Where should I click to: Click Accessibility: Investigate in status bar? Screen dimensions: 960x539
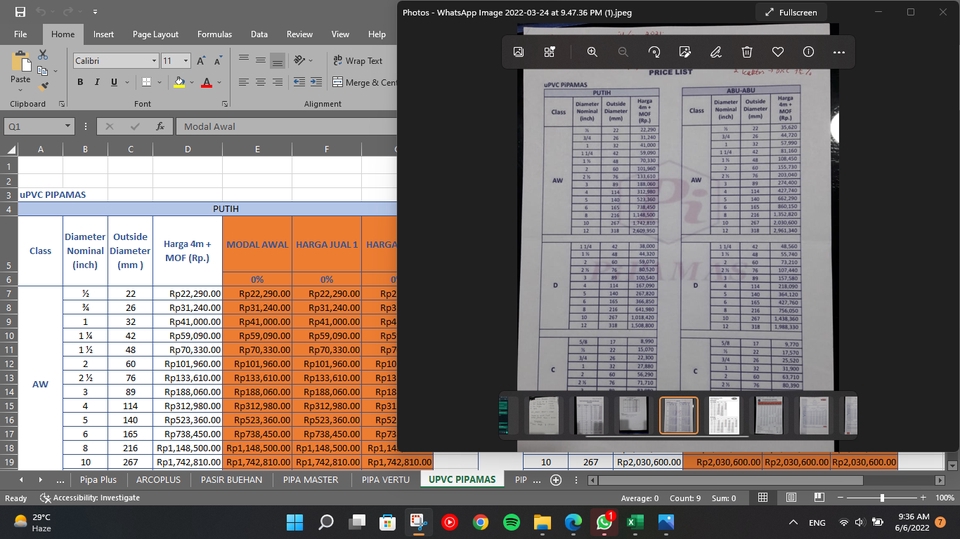click(x=90, y=498)
